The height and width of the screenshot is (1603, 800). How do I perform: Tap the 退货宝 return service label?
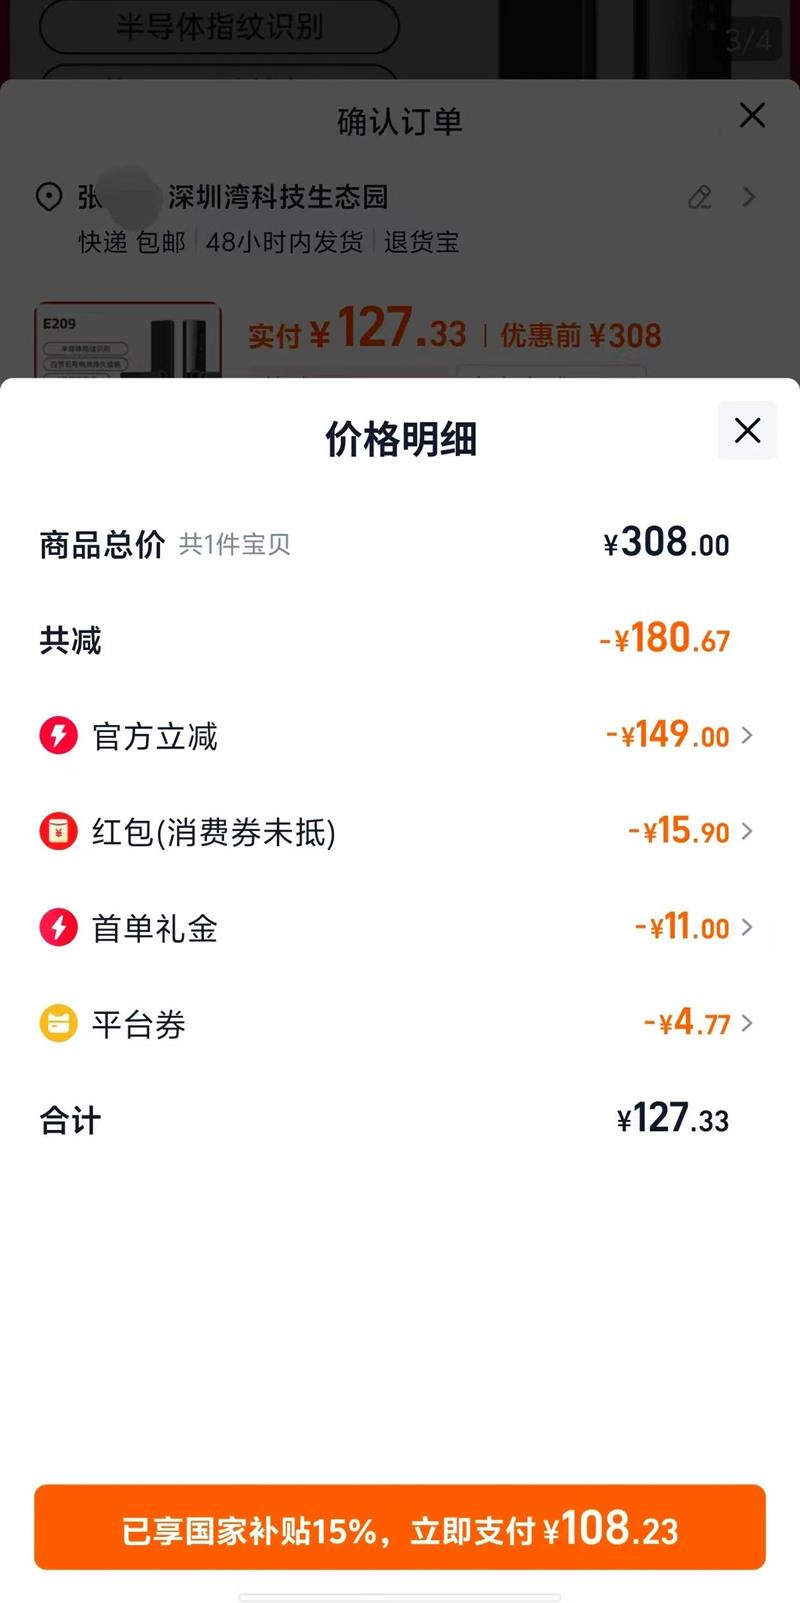click(421, 242)
